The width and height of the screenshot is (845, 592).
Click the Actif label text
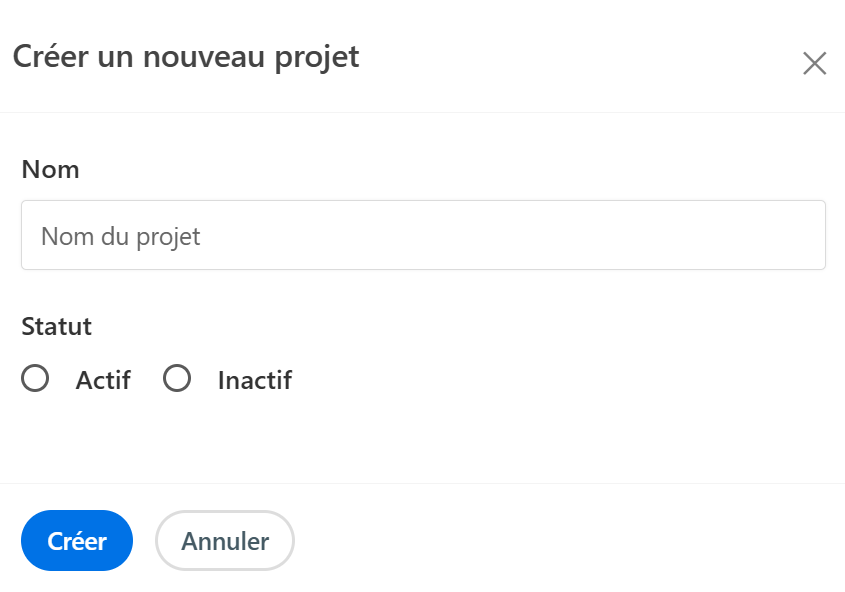click(103, 381)
